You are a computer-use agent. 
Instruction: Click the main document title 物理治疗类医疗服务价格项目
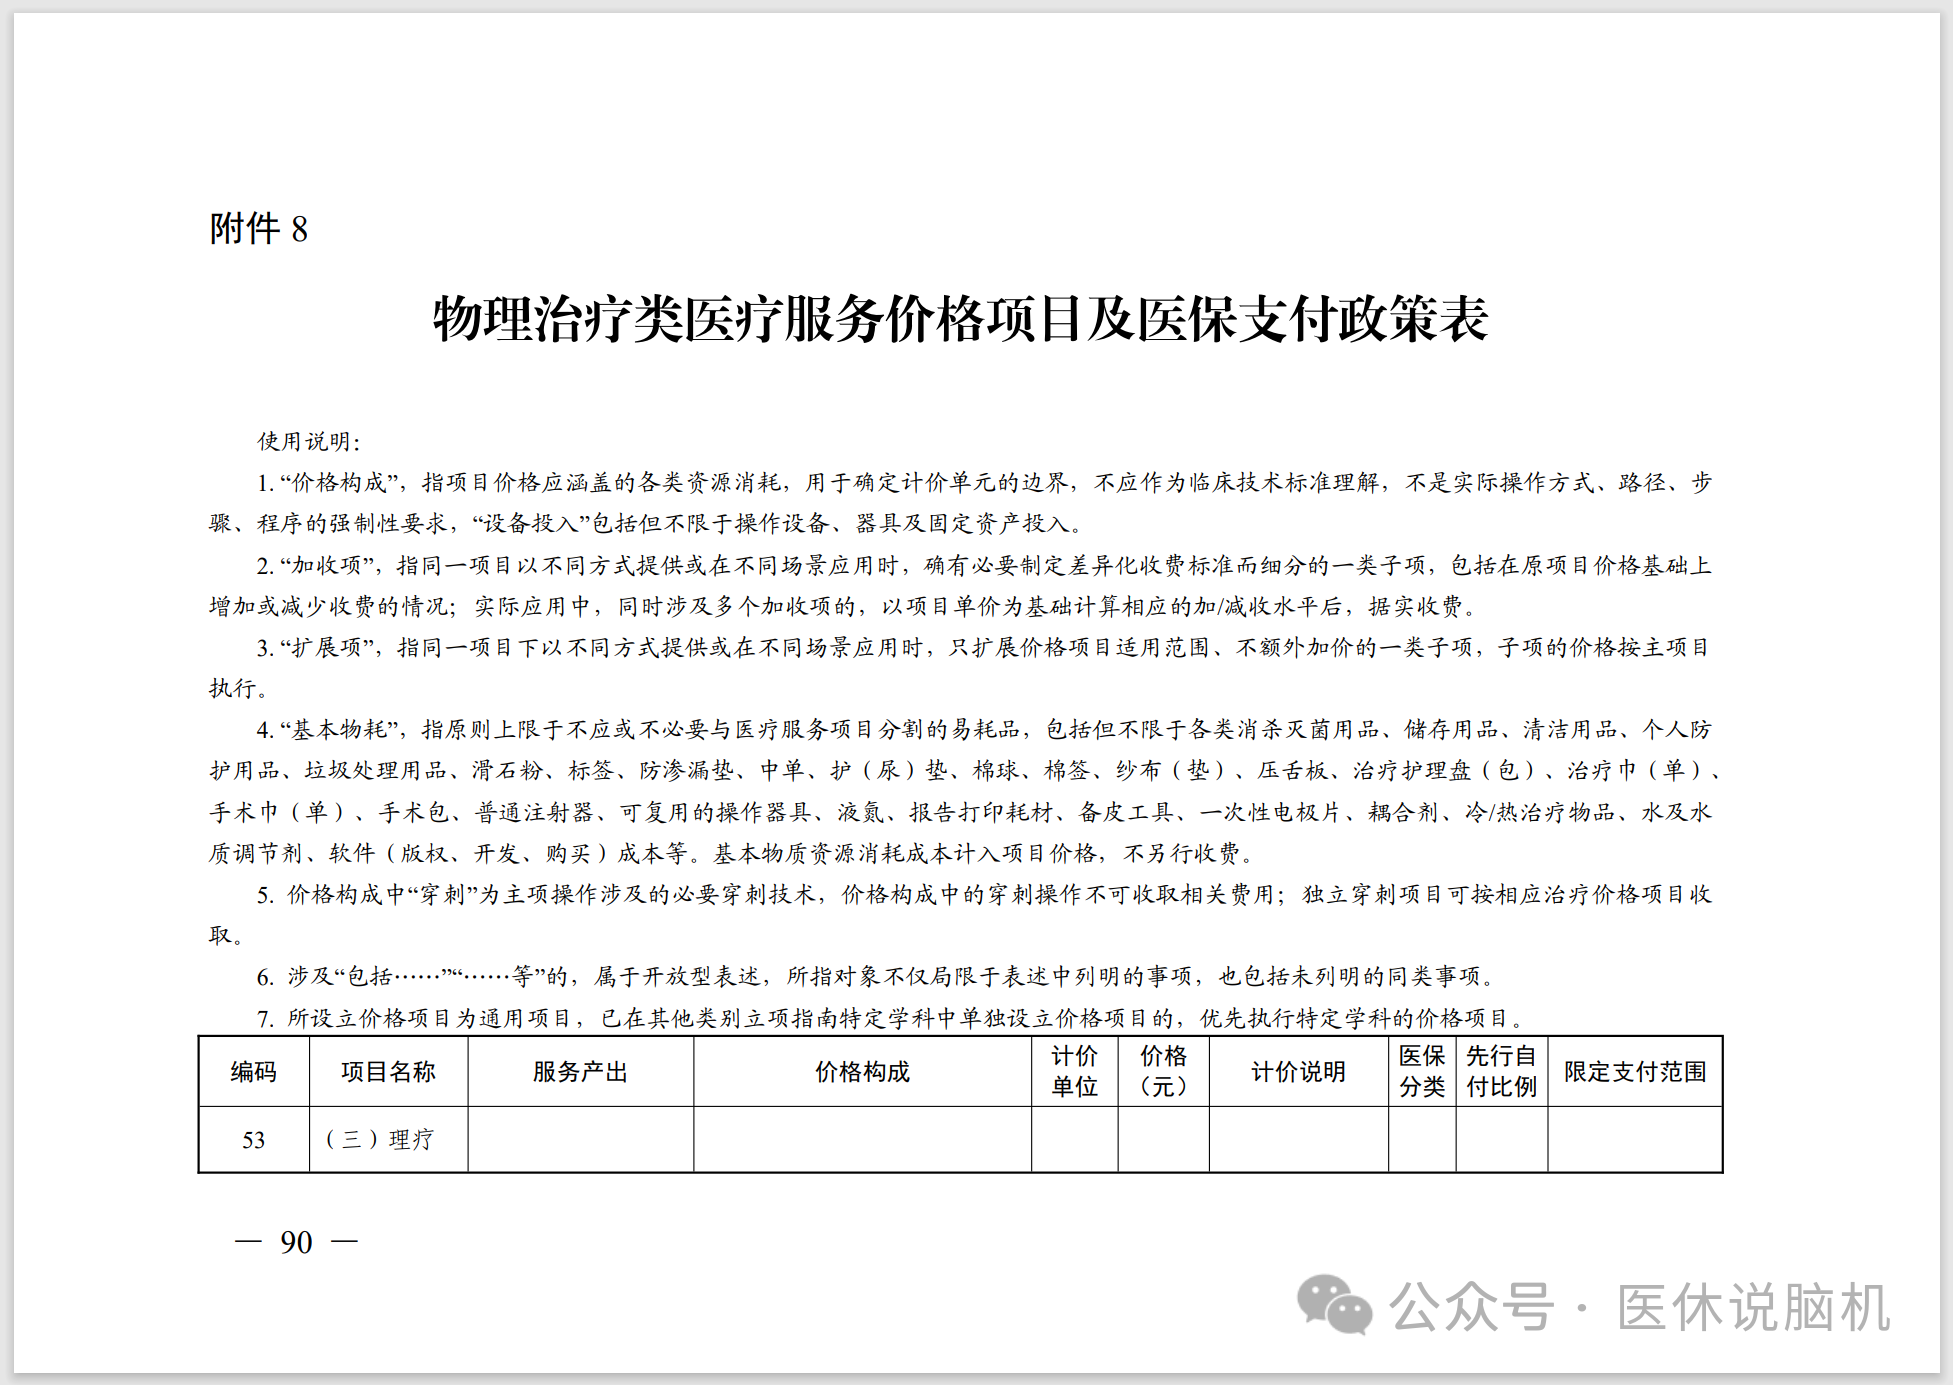tap(960, 320)
